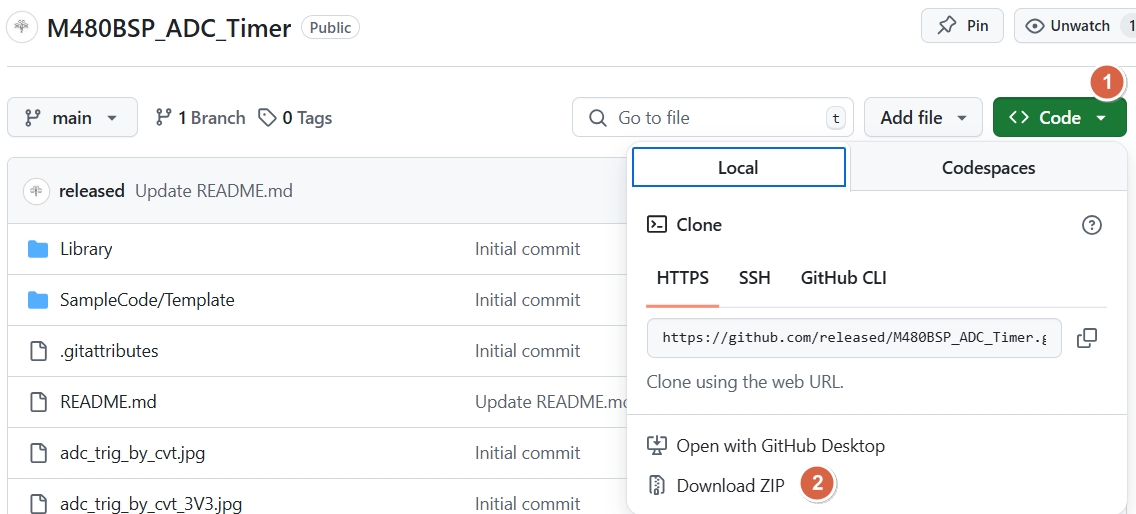Switch to the Codespaces tab

(988, 168)
